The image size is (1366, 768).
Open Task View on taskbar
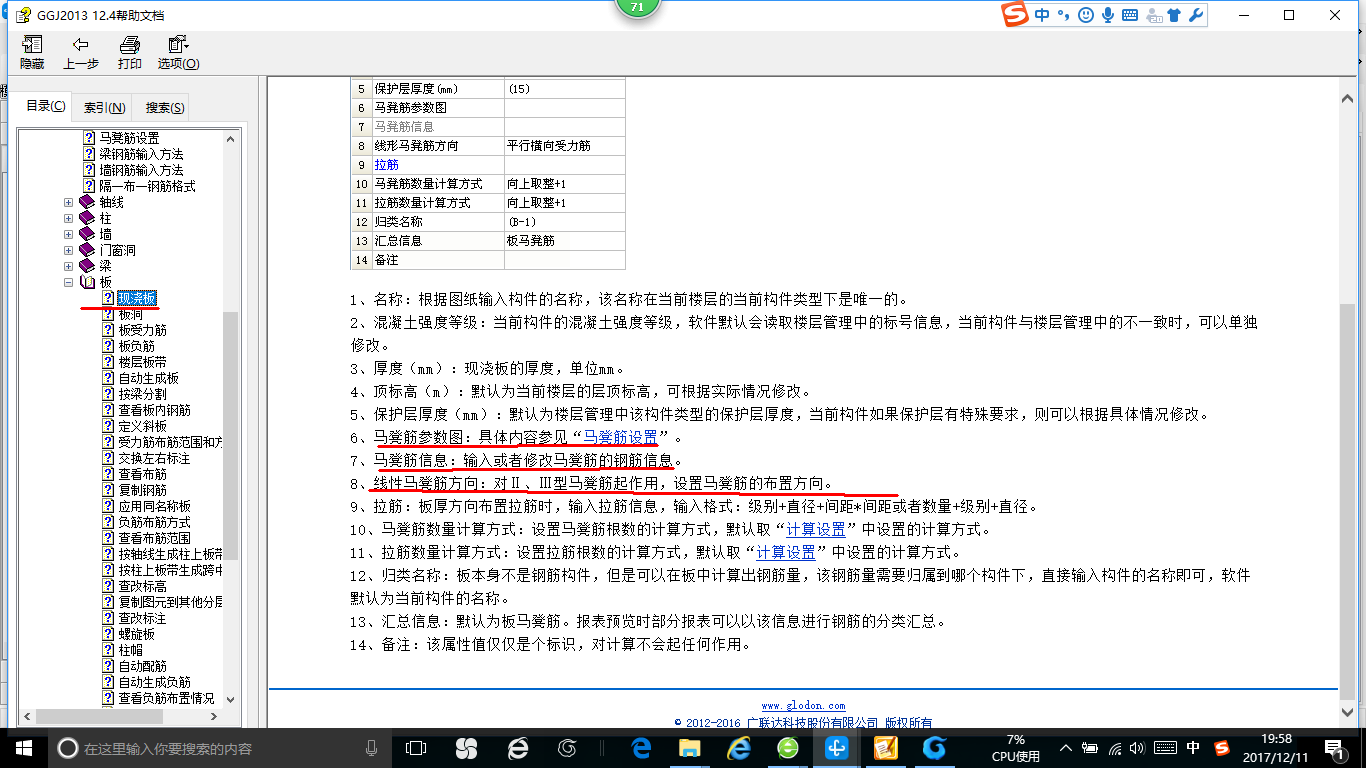(416, 748)
